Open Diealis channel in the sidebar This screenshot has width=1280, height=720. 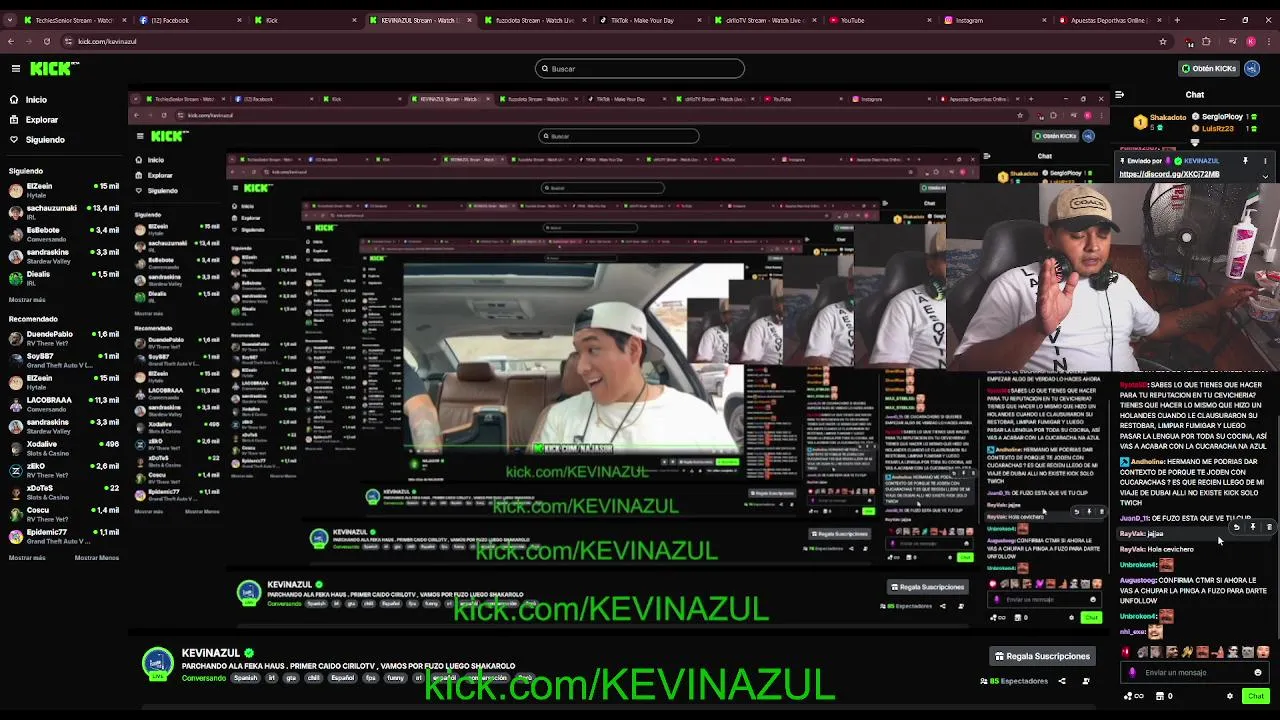[x=64, y=278]
